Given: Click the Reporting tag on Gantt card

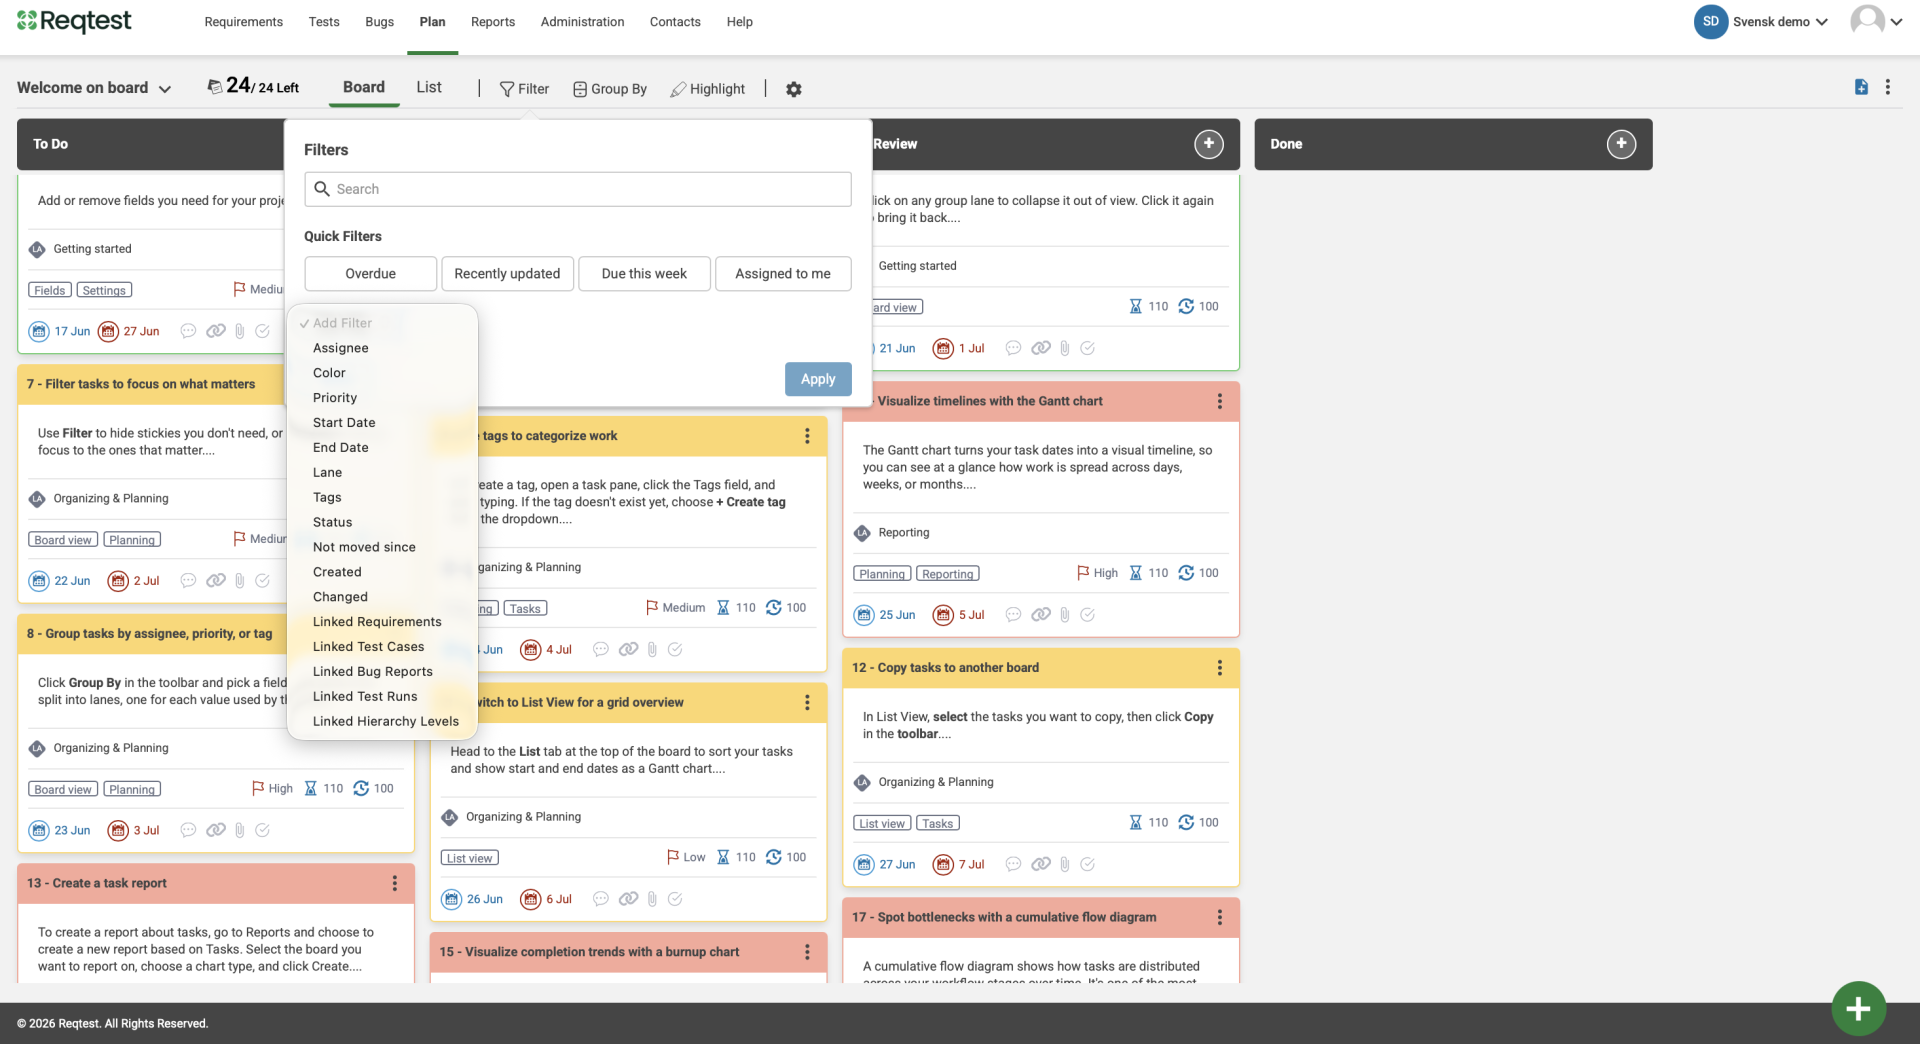Looking at the screenshot, I should (x=947, y=574).
